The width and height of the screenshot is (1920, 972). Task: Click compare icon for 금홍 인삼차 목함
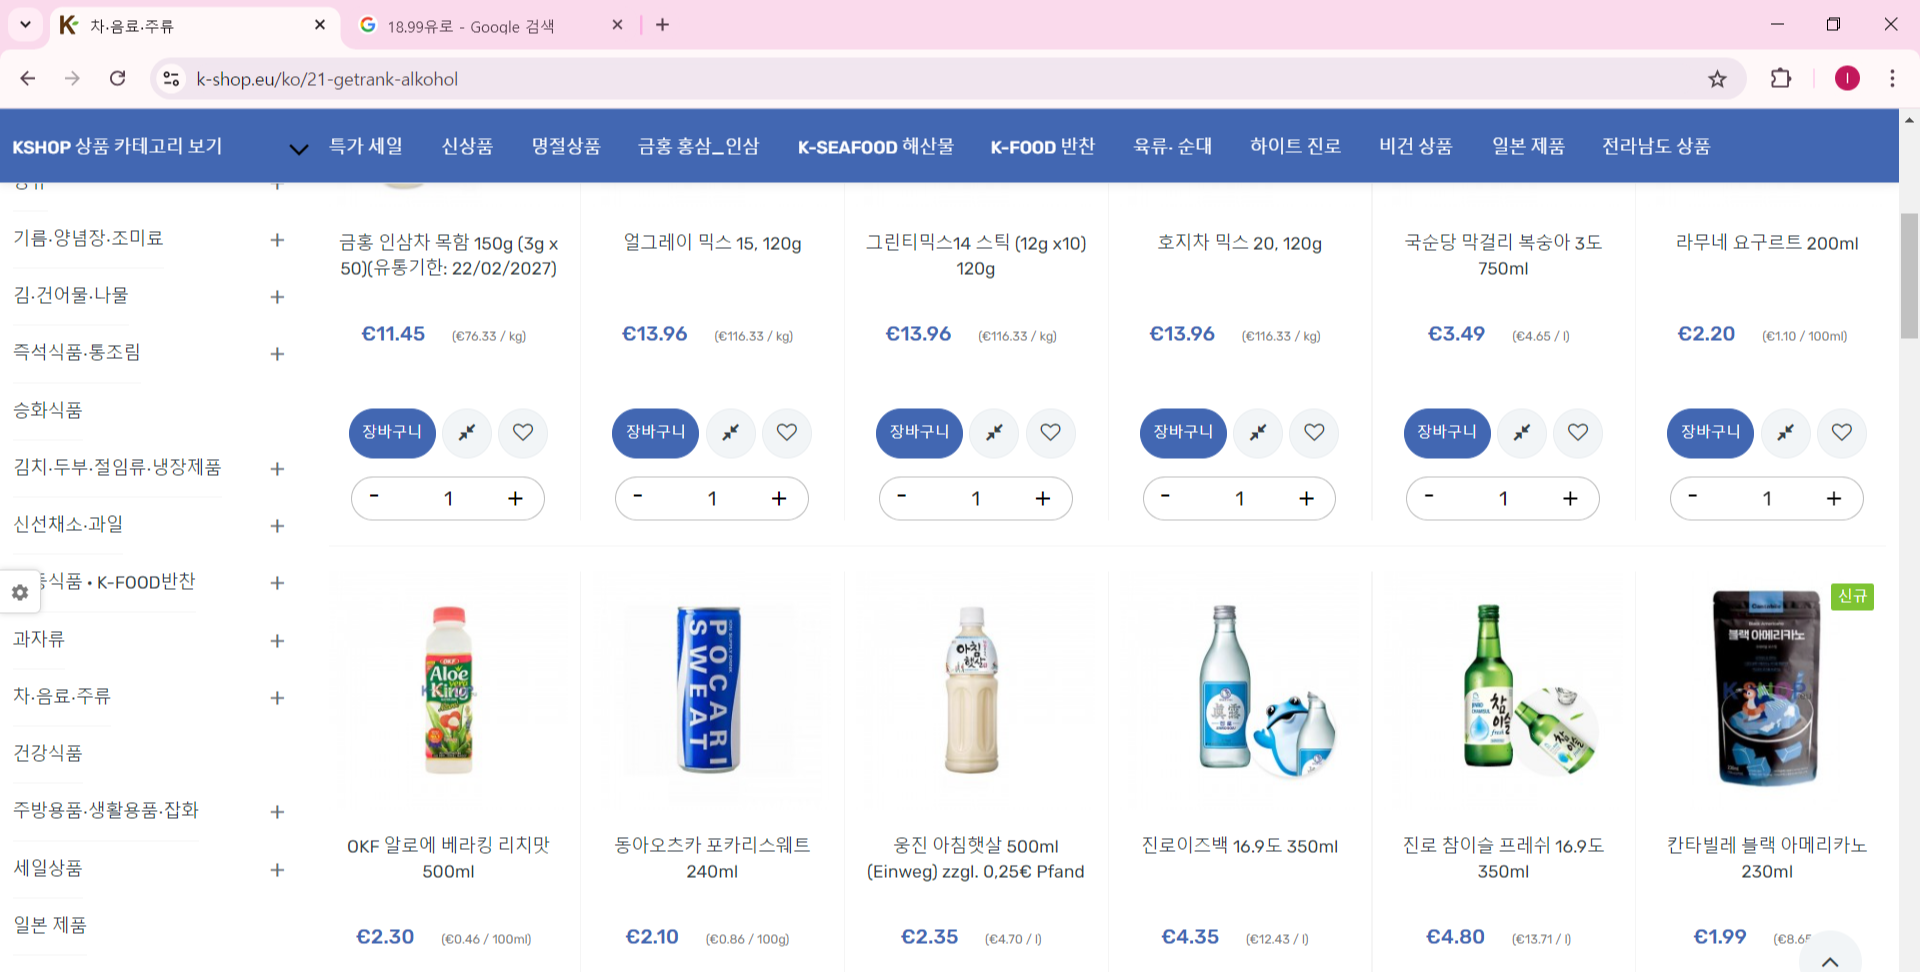pos(467,433)
